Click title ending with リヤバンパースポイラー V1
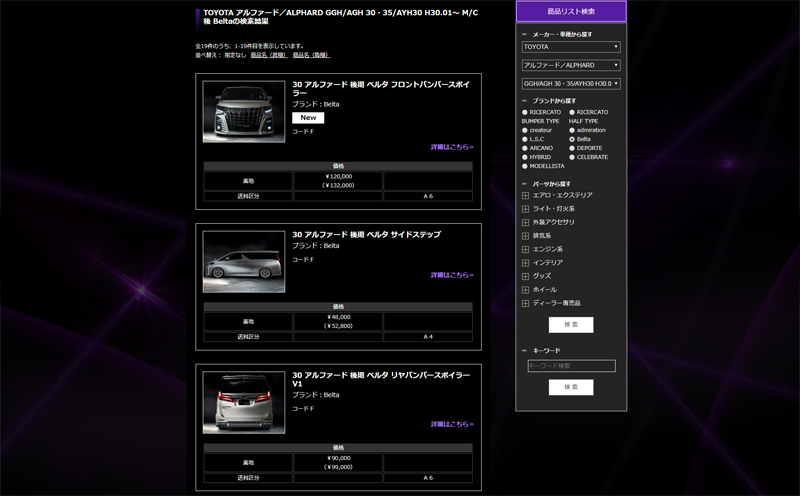The height and width of the screenshot is (496, 800). (381, 379)
